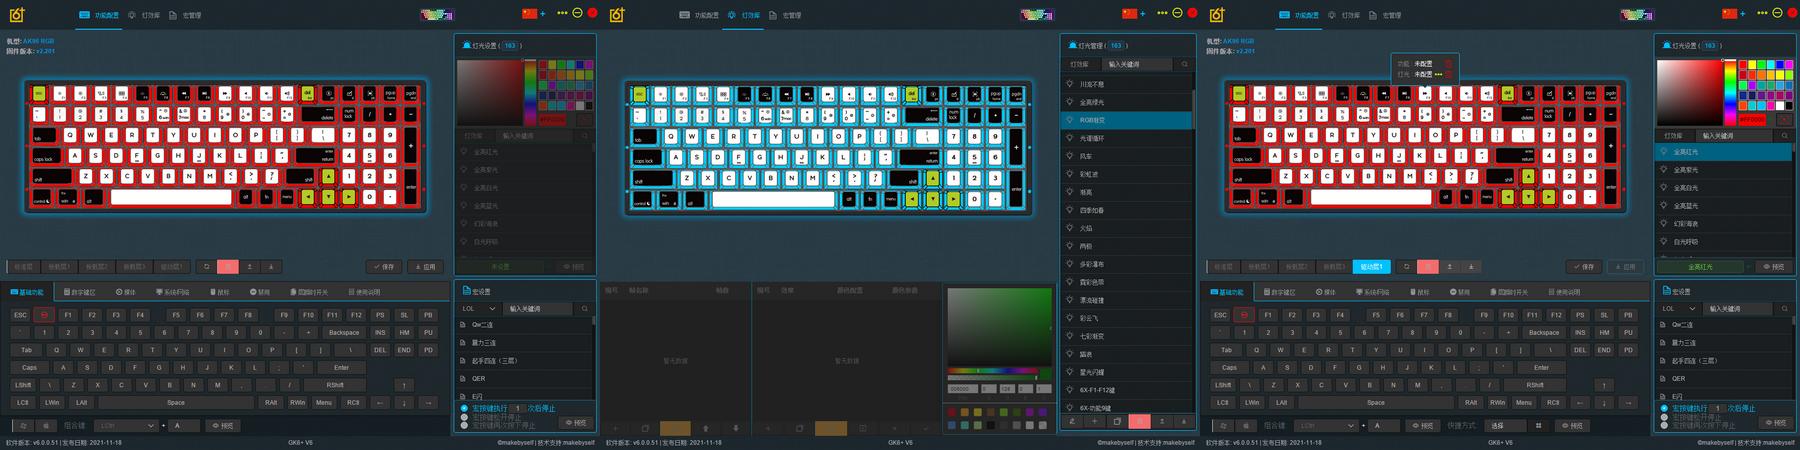Click the China flag language icon in middle window

click(1130, 13)
